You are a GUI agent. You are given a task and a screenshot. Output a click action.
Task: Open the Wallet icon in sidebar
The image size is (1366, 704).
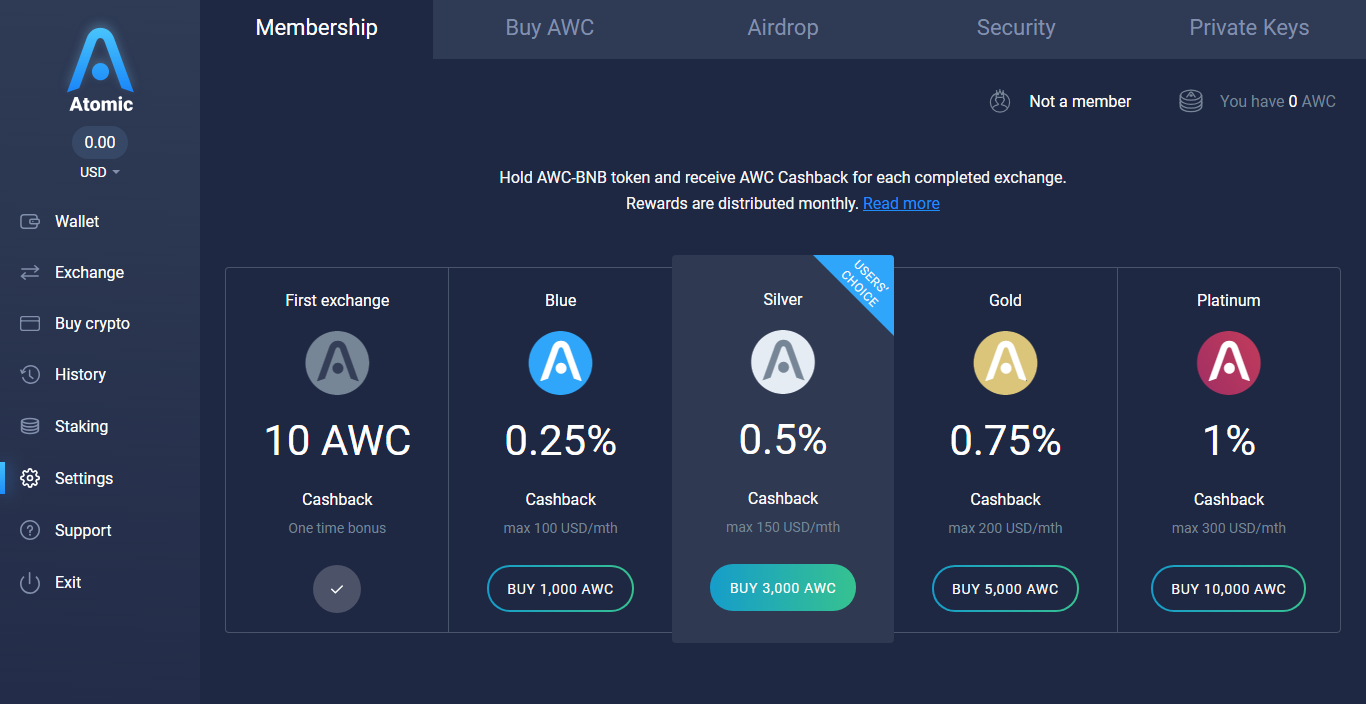(x=30, y=222)
